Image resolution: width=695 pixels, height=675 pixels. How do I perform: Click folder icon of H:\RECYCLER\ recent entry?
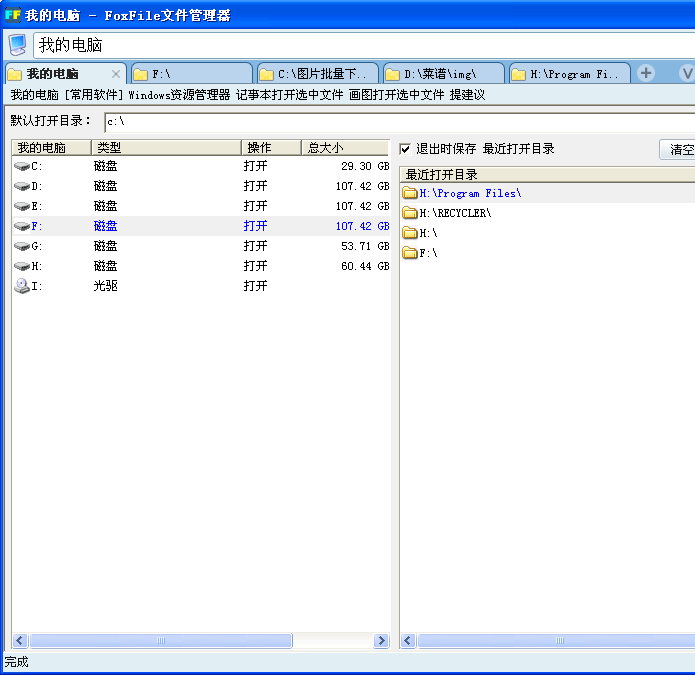click(410, 213)
